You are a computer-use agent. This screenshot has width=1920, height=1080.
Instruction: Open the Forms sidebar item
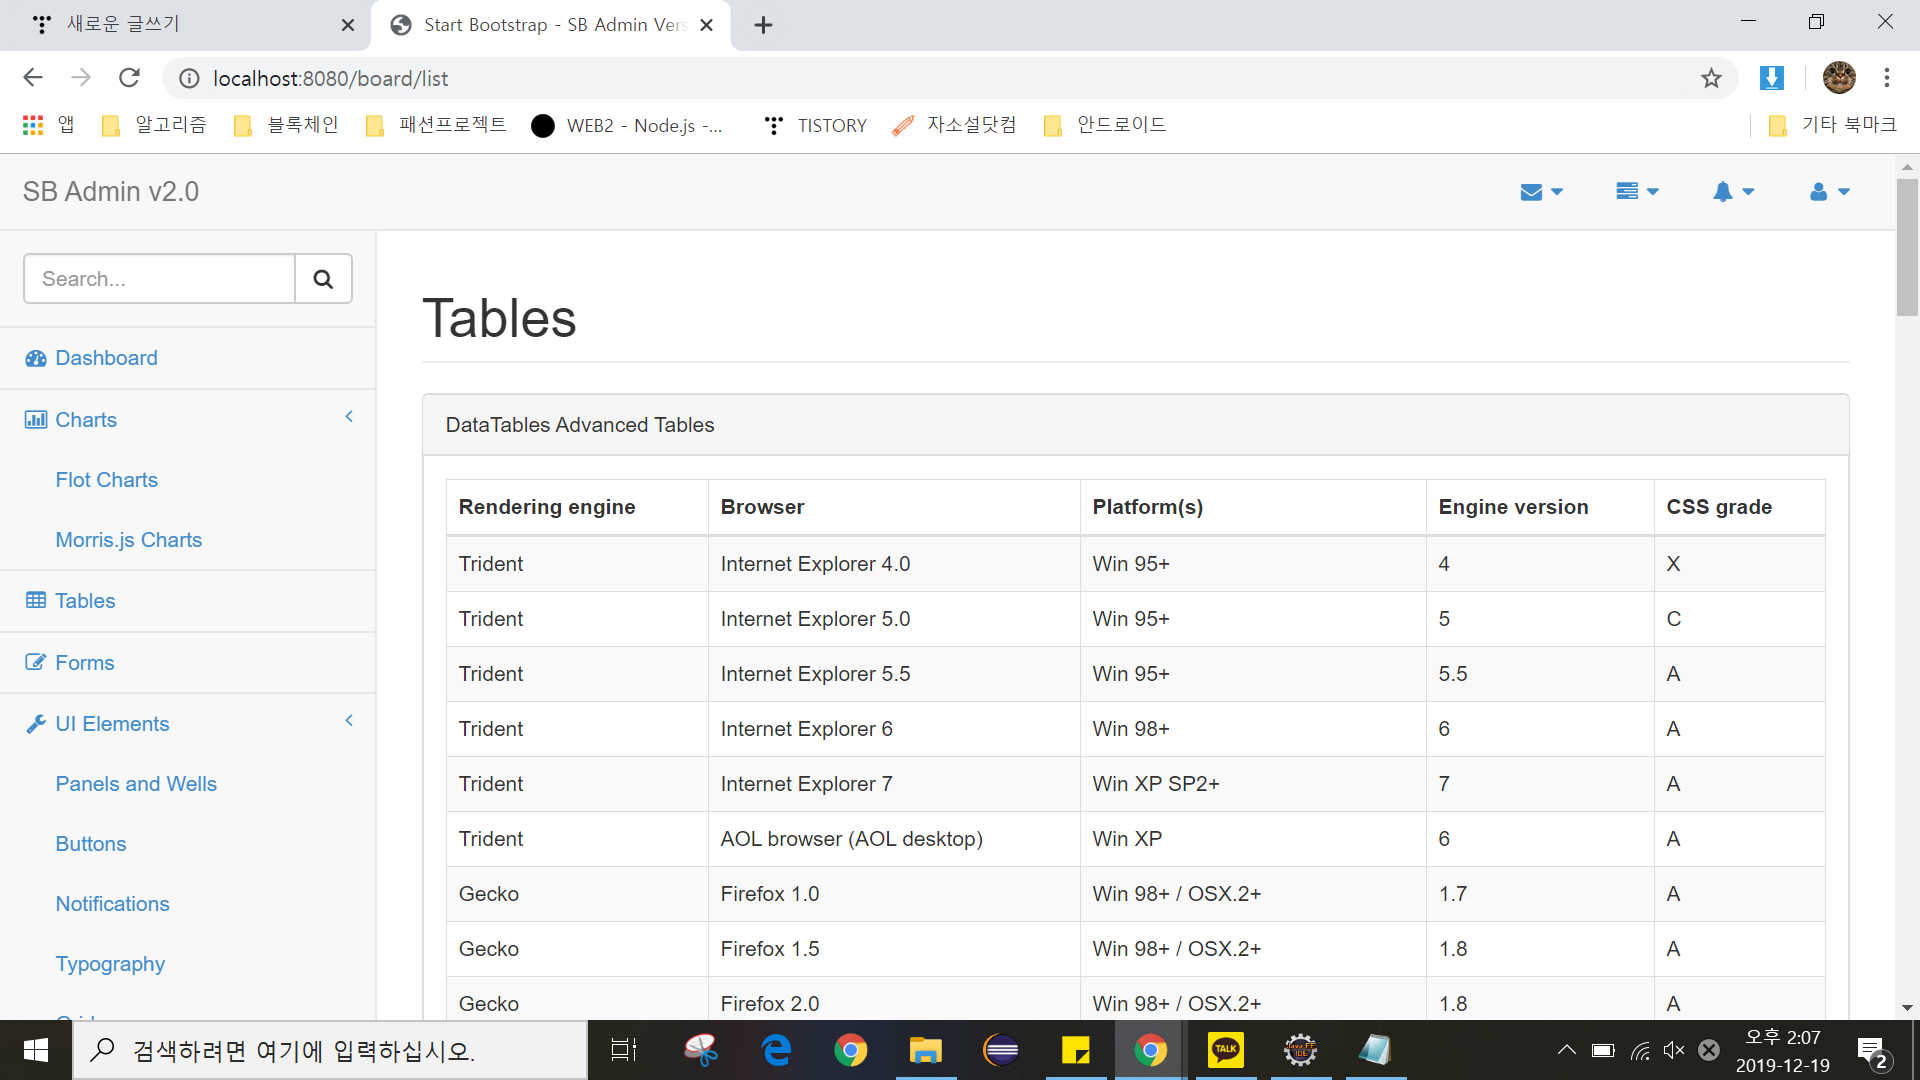coord(84,663)
